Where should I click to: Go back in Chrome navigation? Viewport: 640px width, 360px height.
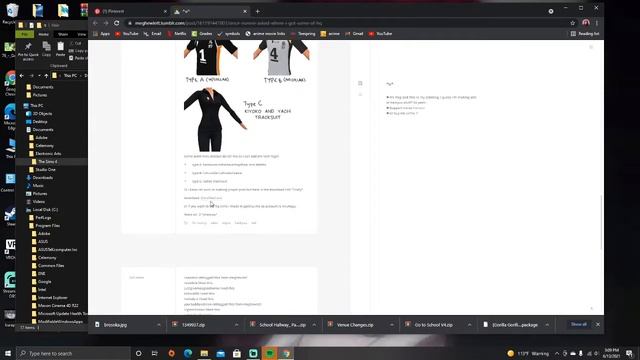[x=95, y=23]
